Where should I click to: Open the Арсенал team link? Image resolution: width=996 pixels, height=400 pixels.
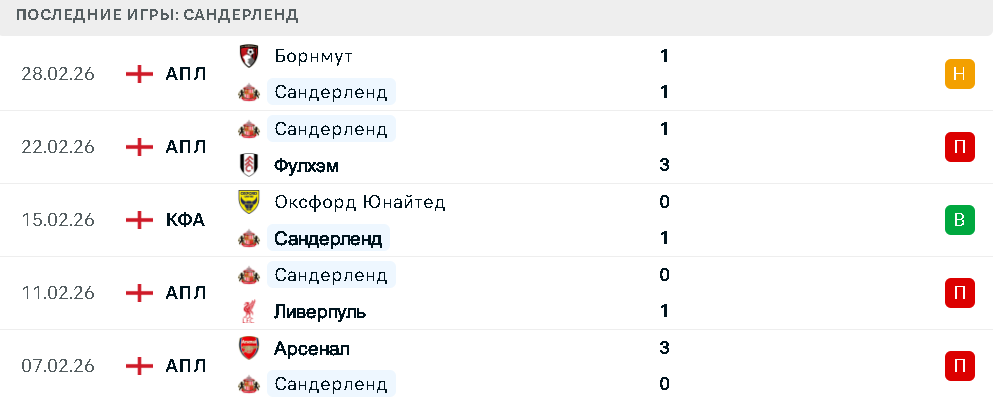point(312,348)
